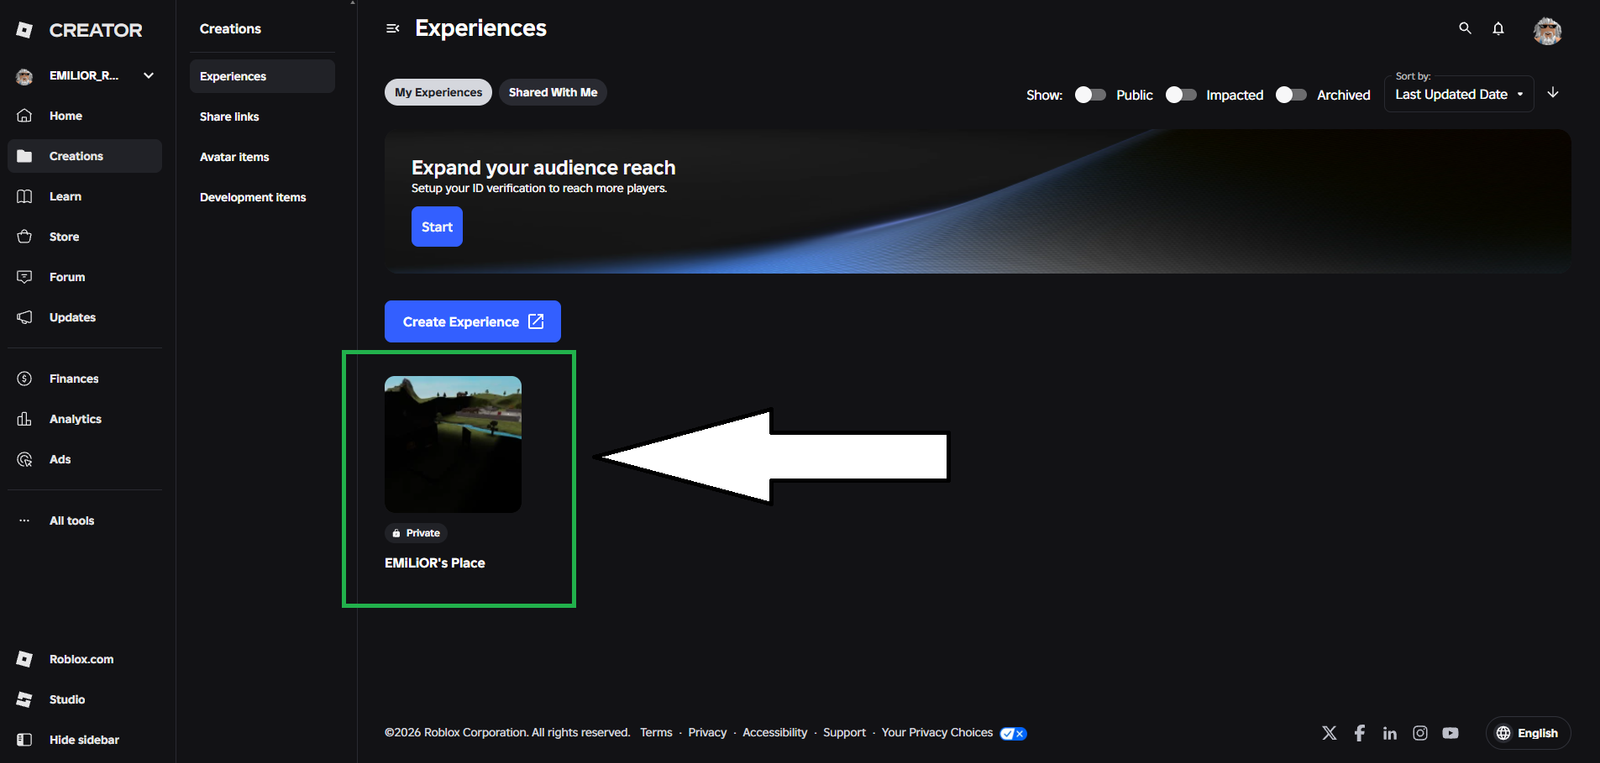
Task: Click the EMILIOR's Place title text
Action: [x=435, y=563]
